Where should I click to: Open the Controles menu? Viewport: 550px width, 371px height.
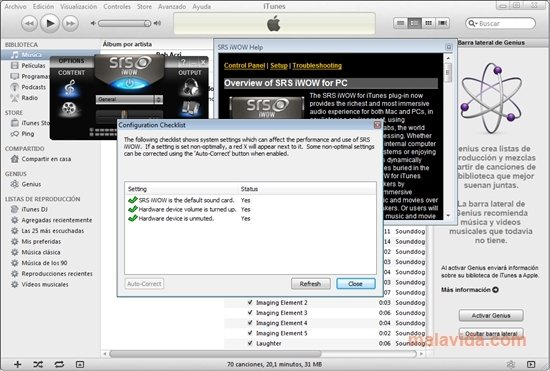pyautogui.click(x=117, y=6)
